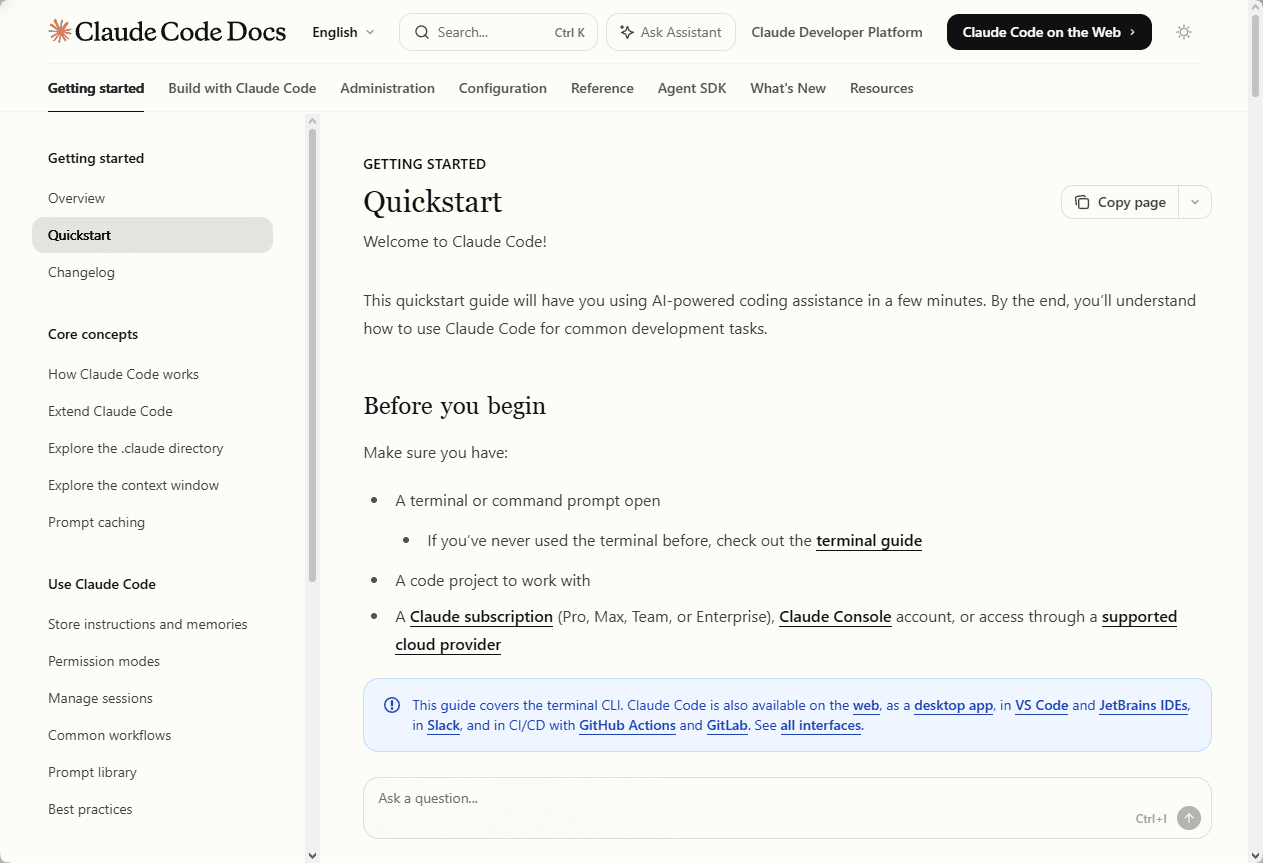
Task: Expand the Copy page options chevron
Action: (x=1195, y=202)
